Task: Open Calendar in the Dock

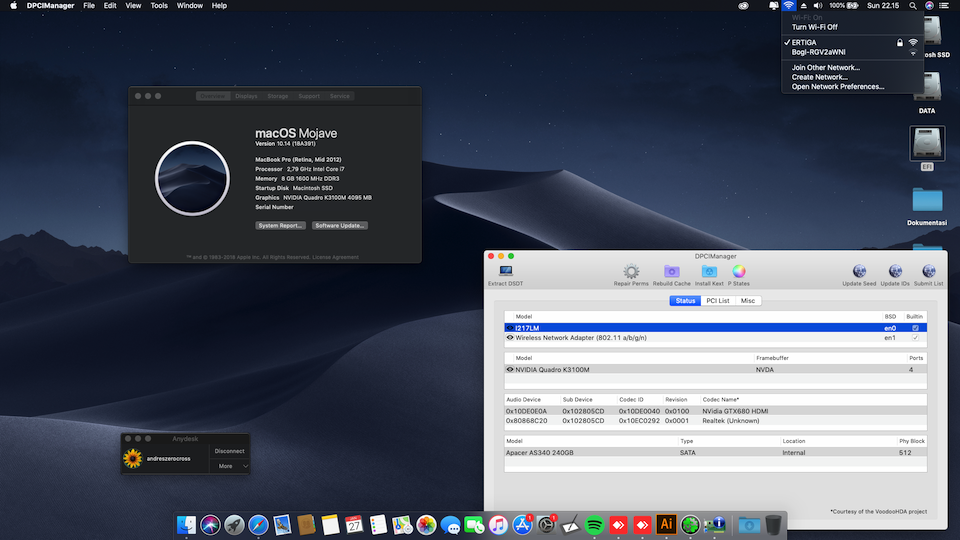Action: point(354,525)
